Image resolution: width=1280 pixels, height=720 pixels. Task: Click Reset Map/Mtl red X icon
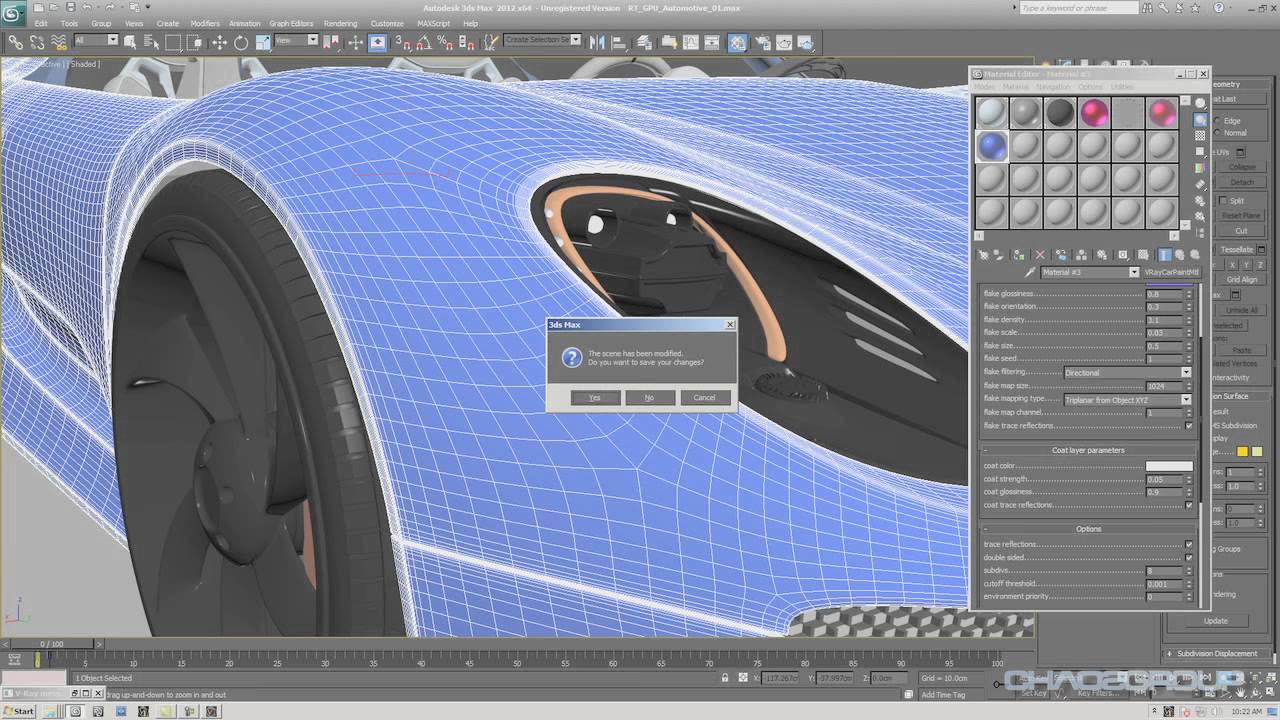pos(1039,255)
